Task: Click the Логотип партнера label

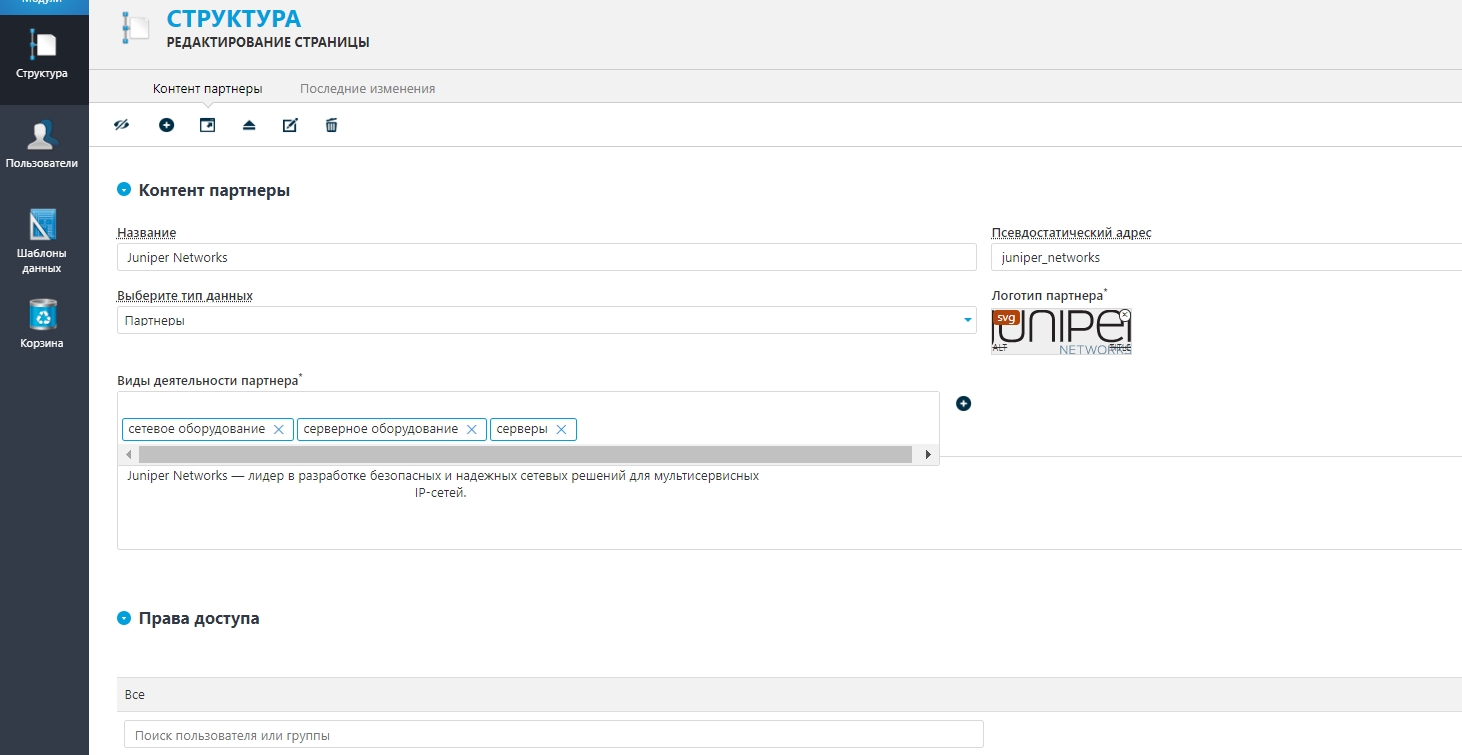Action: (1048, 295)
